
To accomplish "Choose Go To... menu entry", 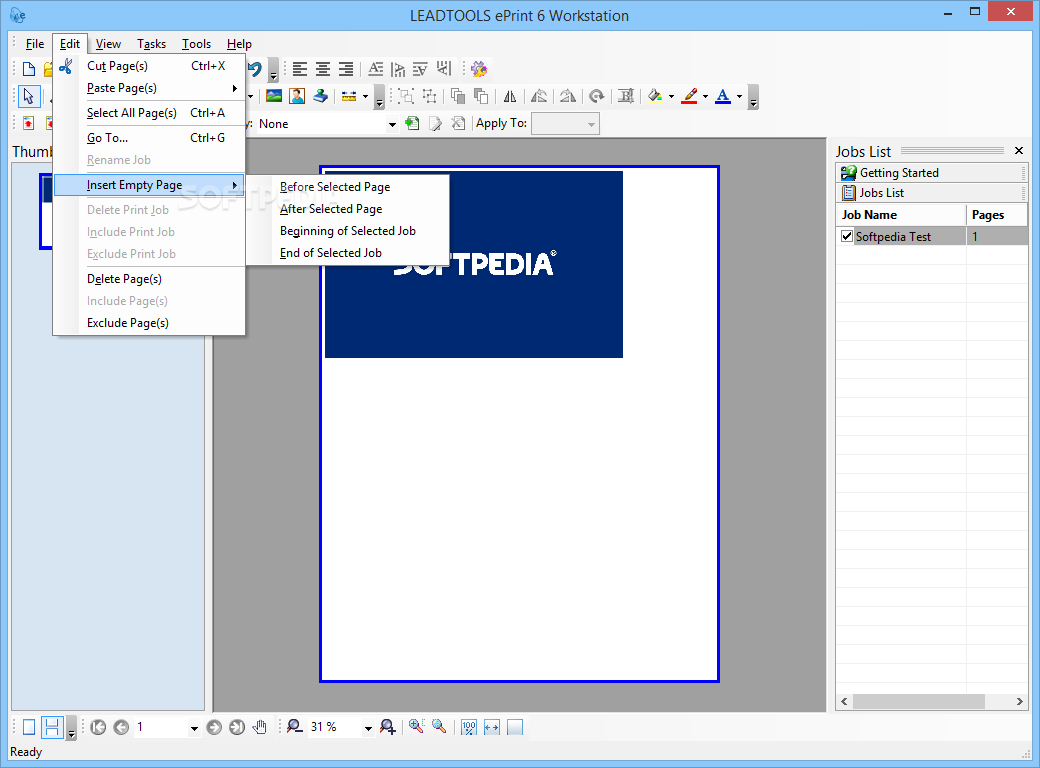I will click(x=149, y=138).
